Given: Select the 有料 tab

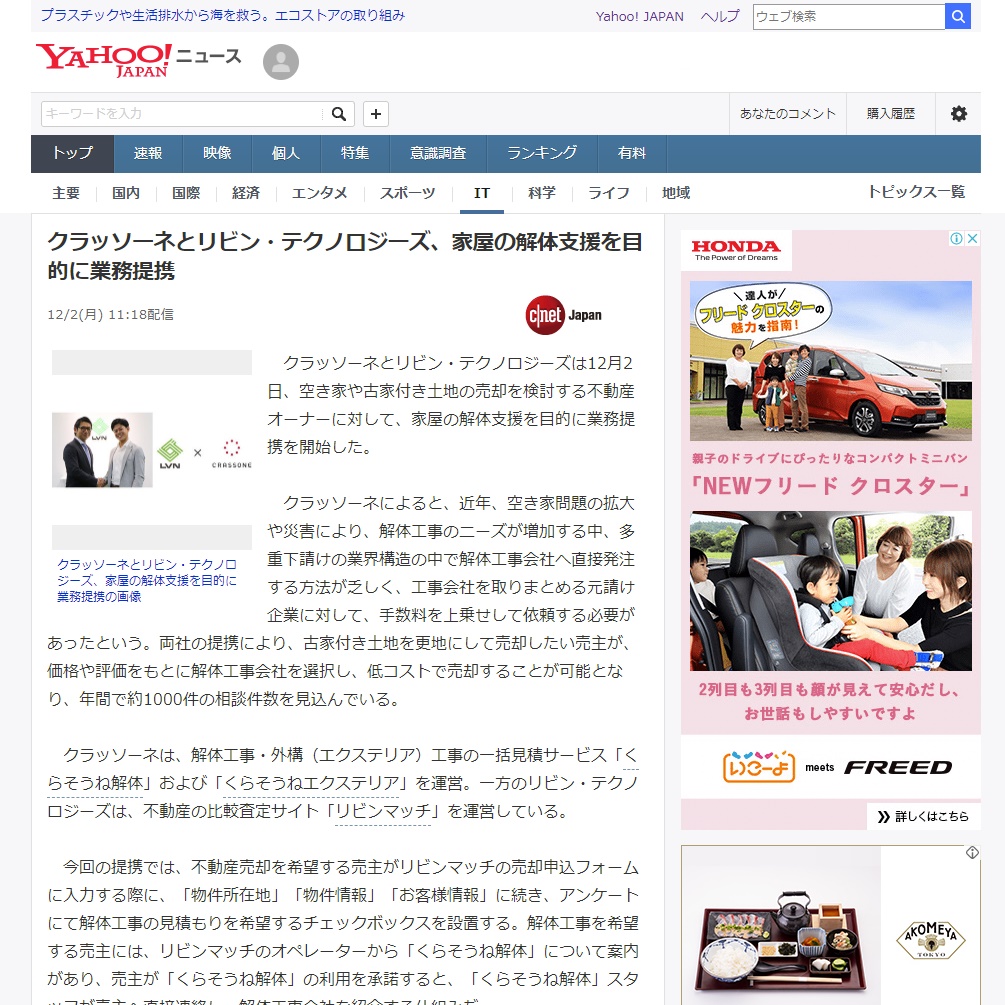Looking at the screenshot, I should pos(632,154).
